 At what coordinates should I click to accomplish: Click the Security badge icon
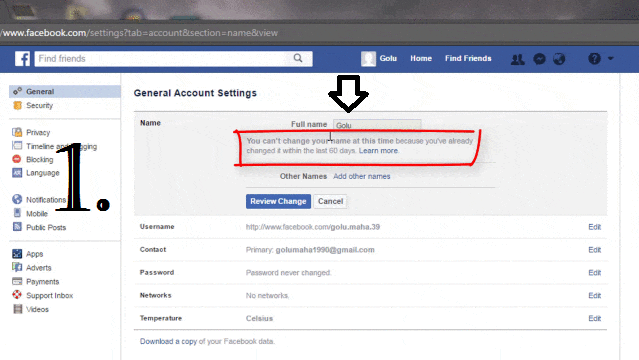tap(17, 106)
